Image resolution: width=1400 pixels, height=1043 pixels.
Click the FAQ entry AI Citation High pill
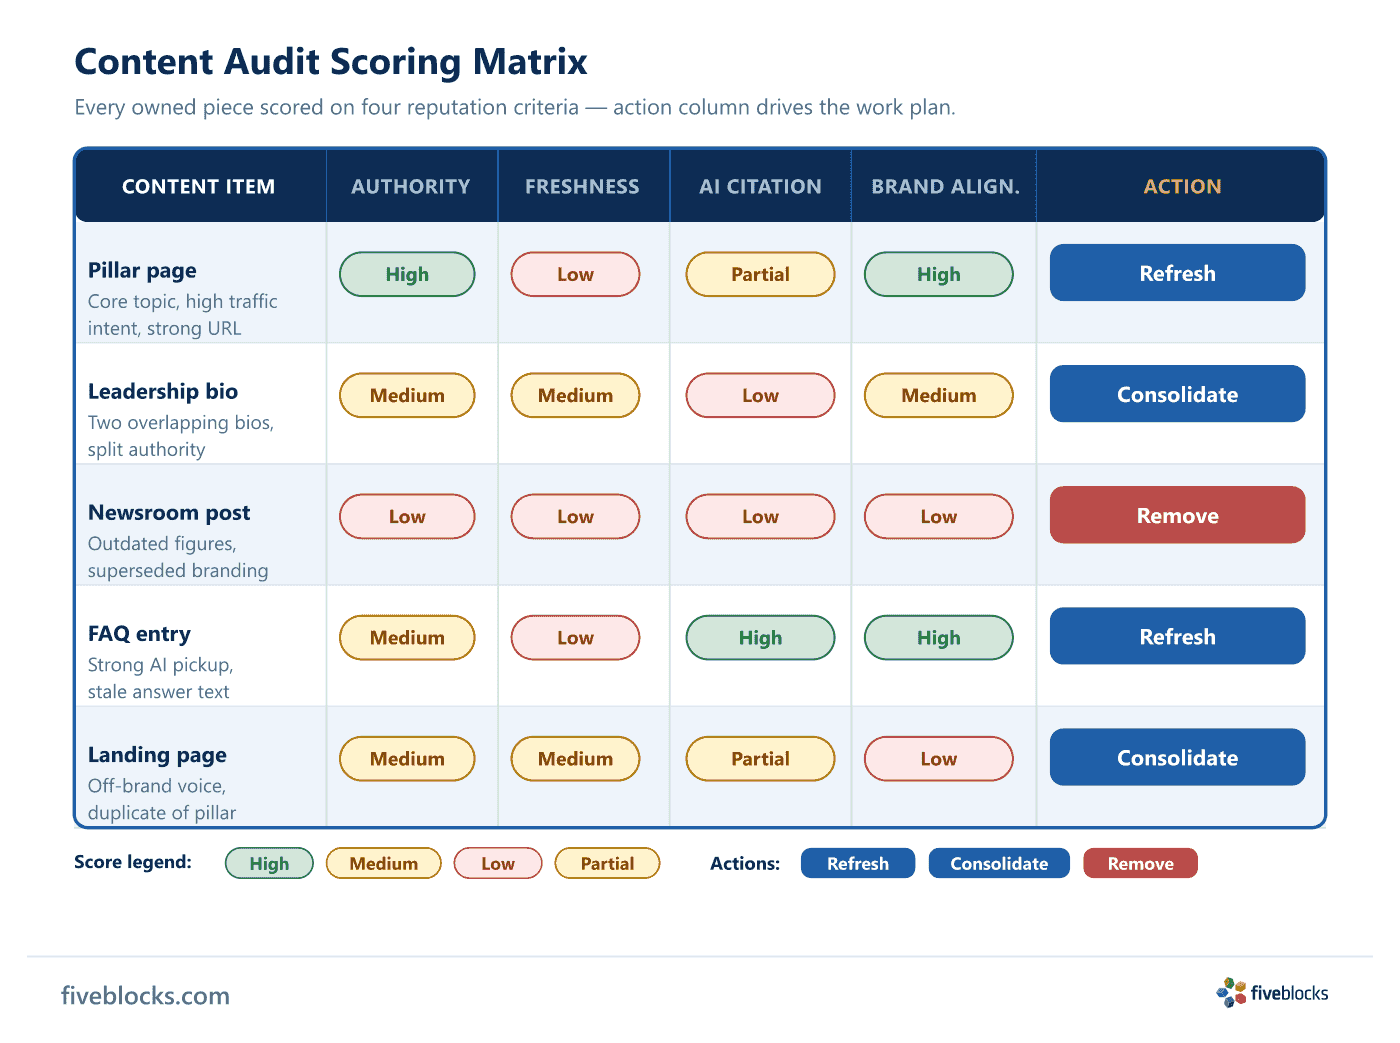[760, 637]
